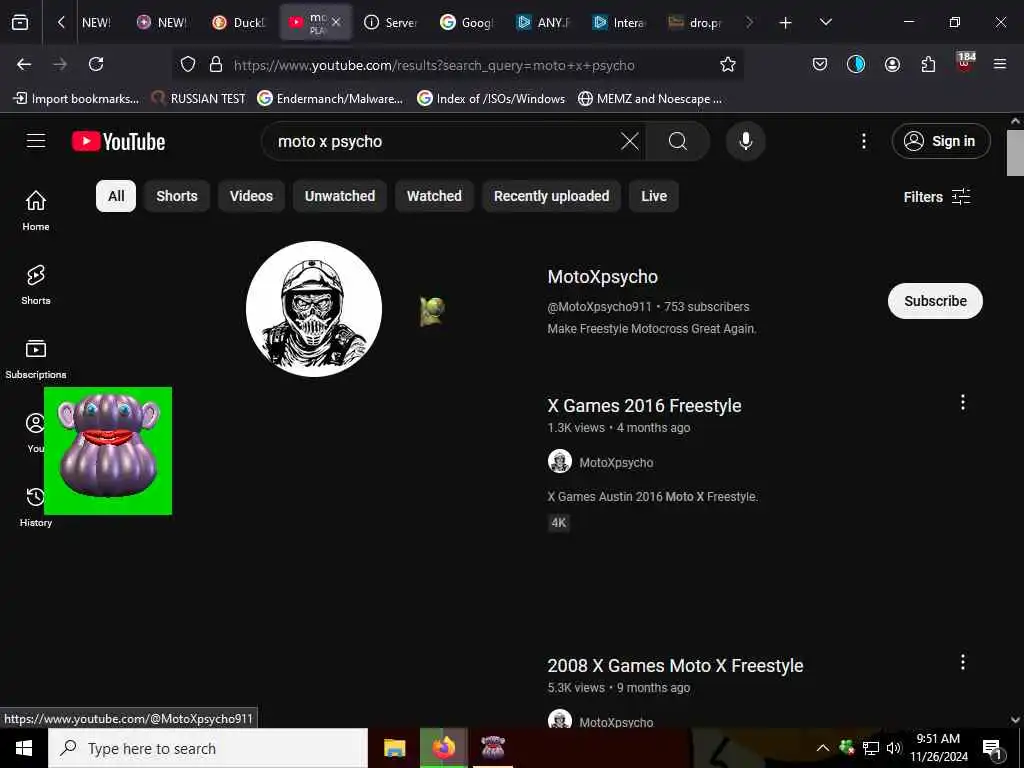
Task: Click the Windows Start button
Action: click(24, 748)
